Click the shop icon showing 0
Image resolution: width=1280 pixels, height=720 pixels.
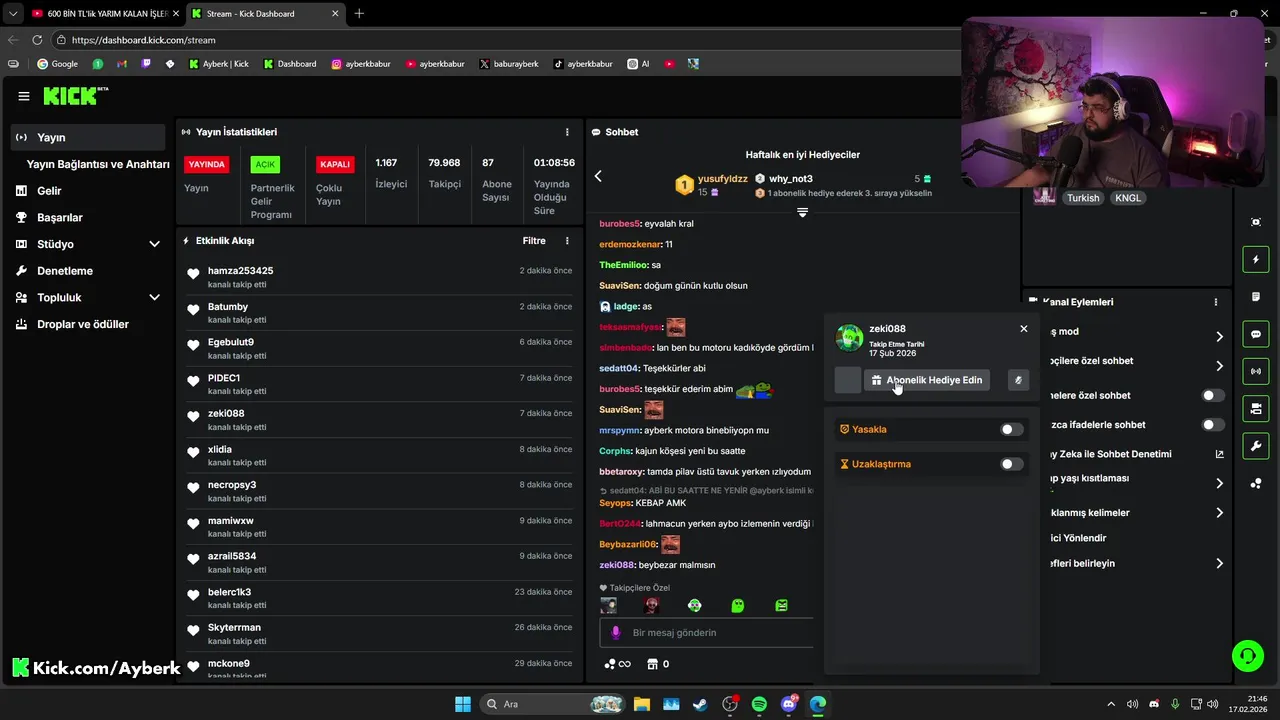658,664
